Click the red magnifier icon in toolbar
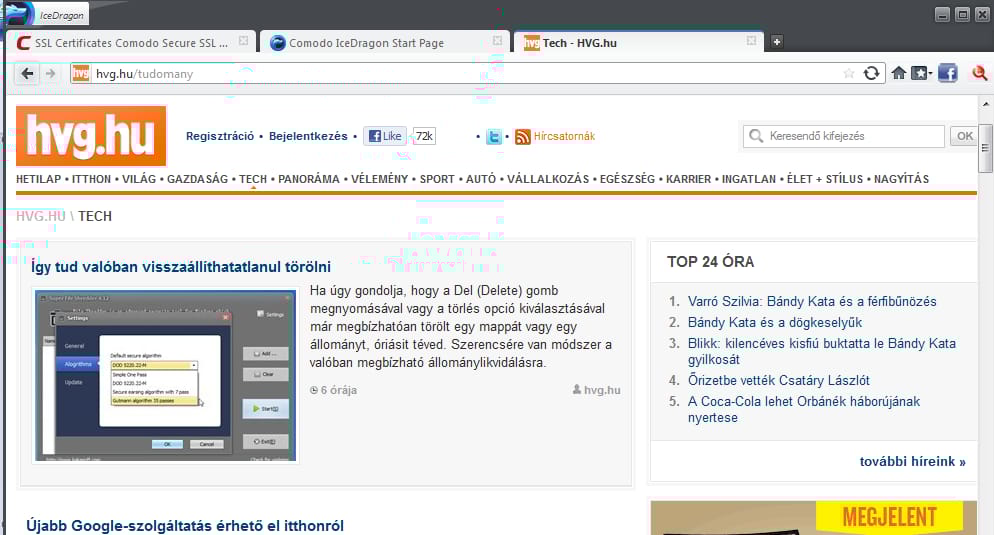994x535 pixels. [x=979, y=74]
